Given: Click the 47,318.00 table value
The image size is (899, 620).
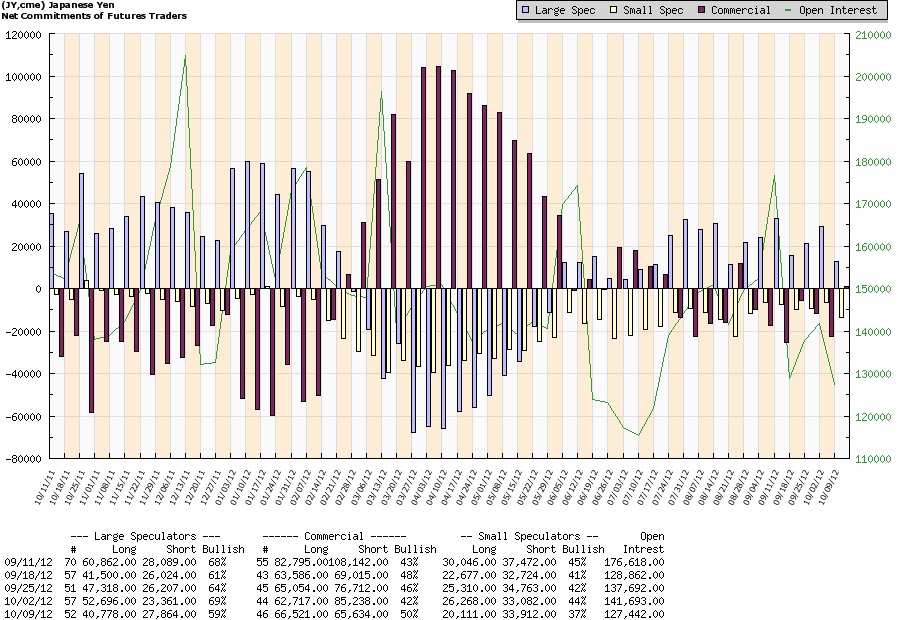Looking at the screenshot, I should (x=109, y=588).
